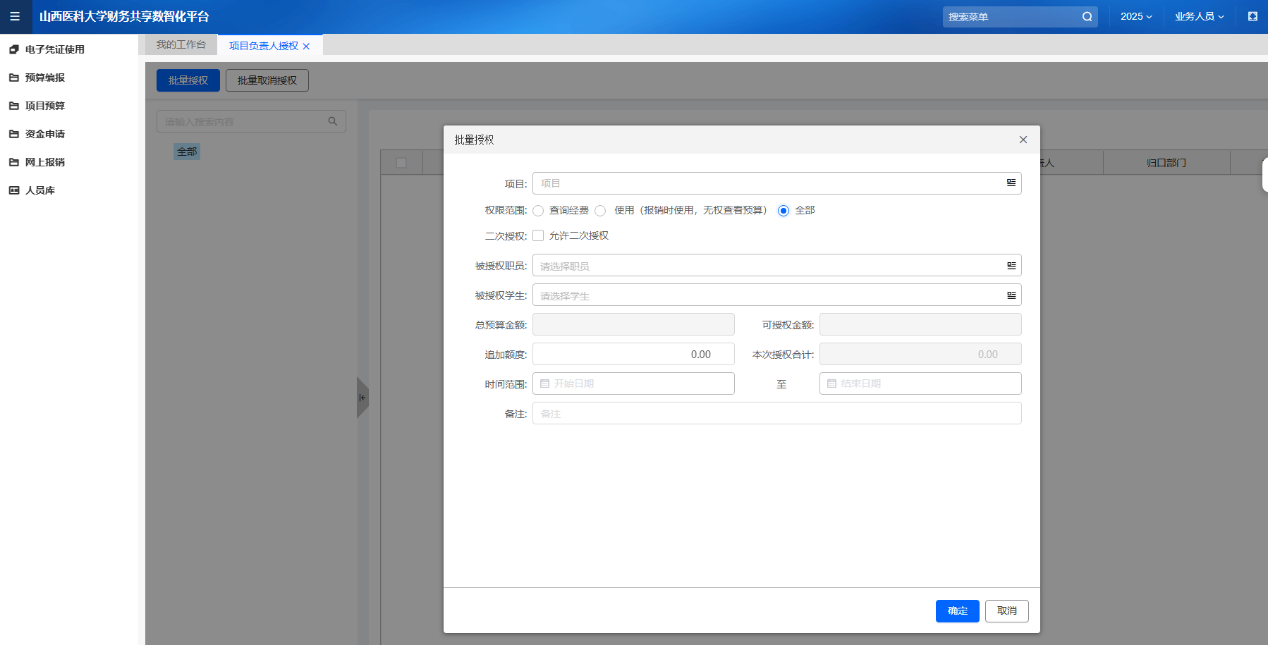Open project picker icon in 项目 field
Screen dimensions: 1268x645
click(x=1011, y=183)
